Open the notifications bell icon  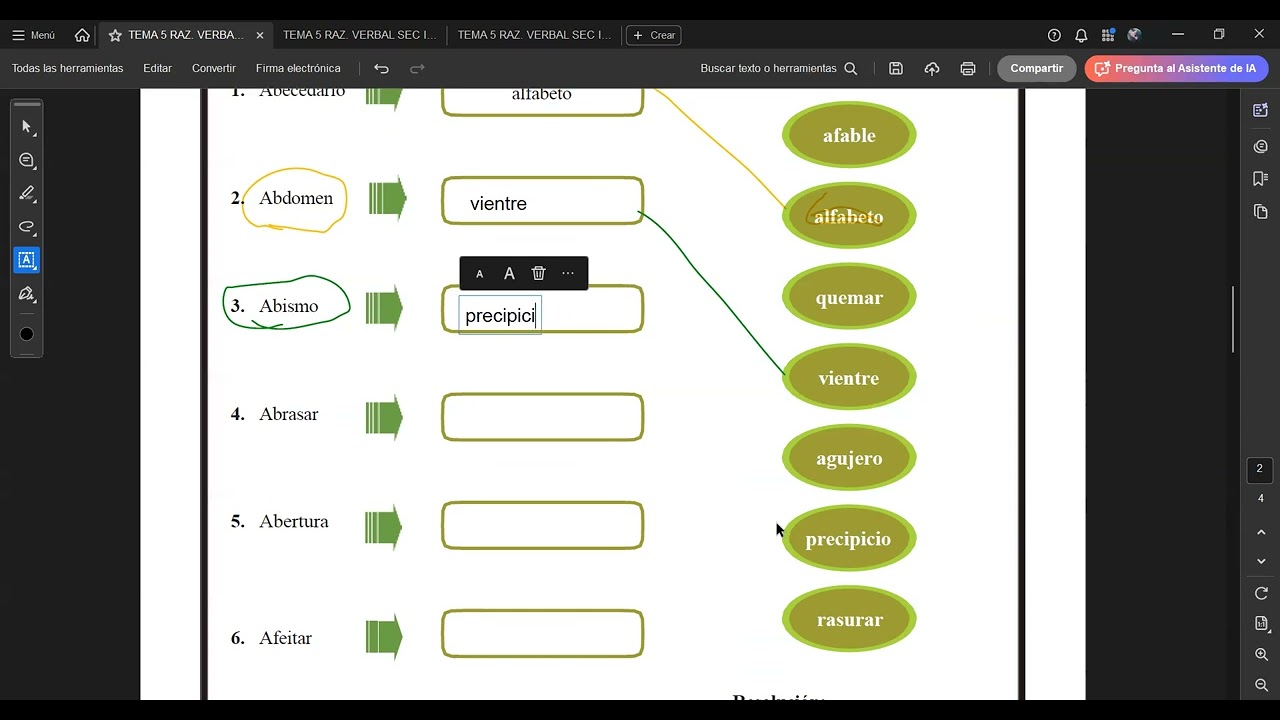coord(1081,35)
